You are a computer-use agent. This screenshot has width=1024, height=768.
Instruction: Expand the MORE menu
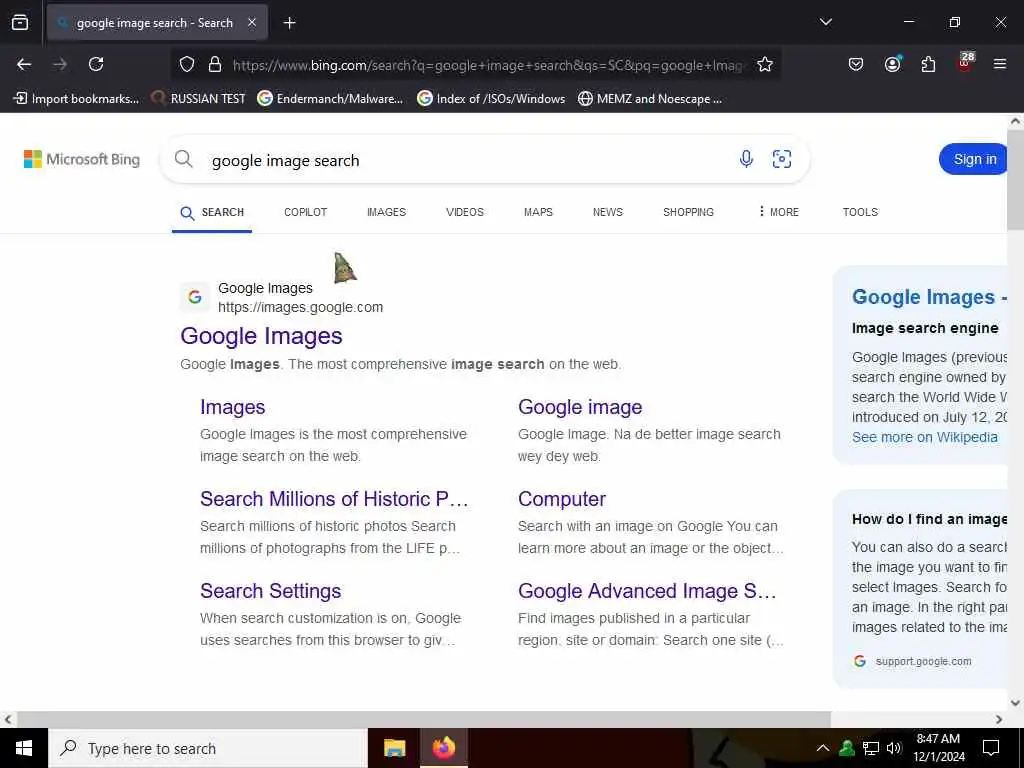pos(778,212)
